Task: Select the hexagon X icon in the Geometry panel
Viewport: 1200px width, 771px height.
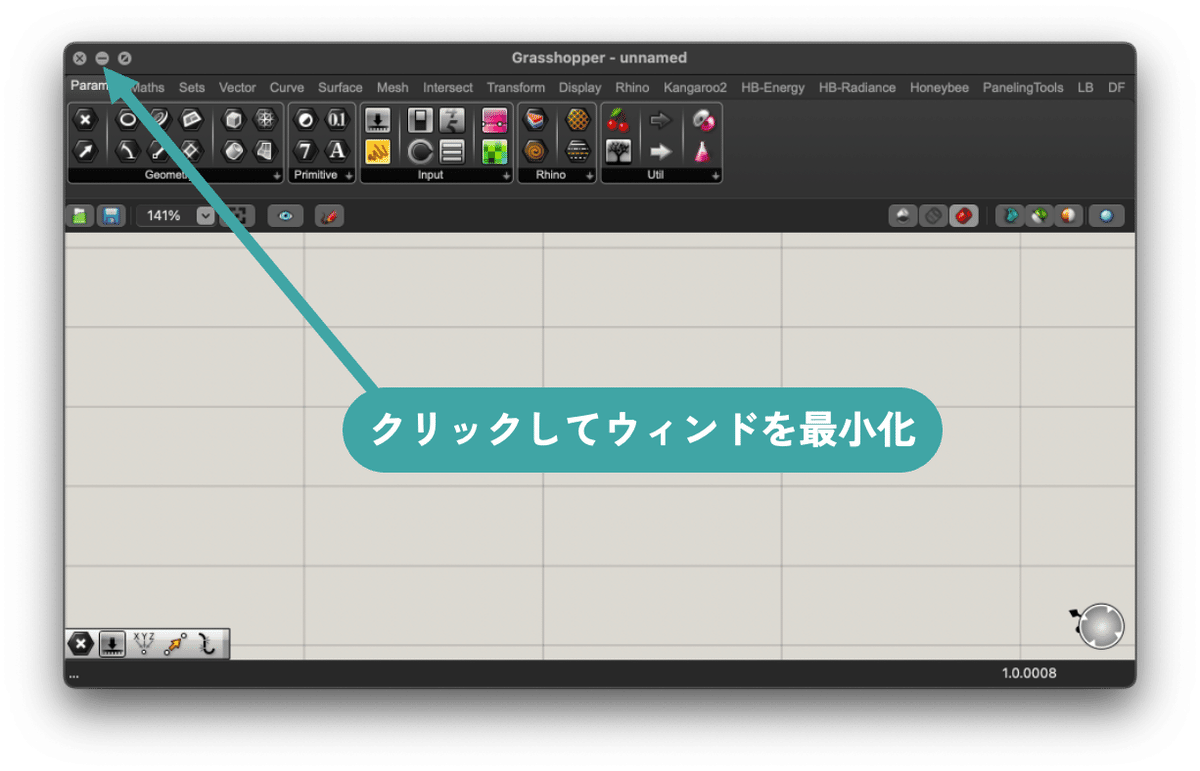Action: click(x=85, y=120)
